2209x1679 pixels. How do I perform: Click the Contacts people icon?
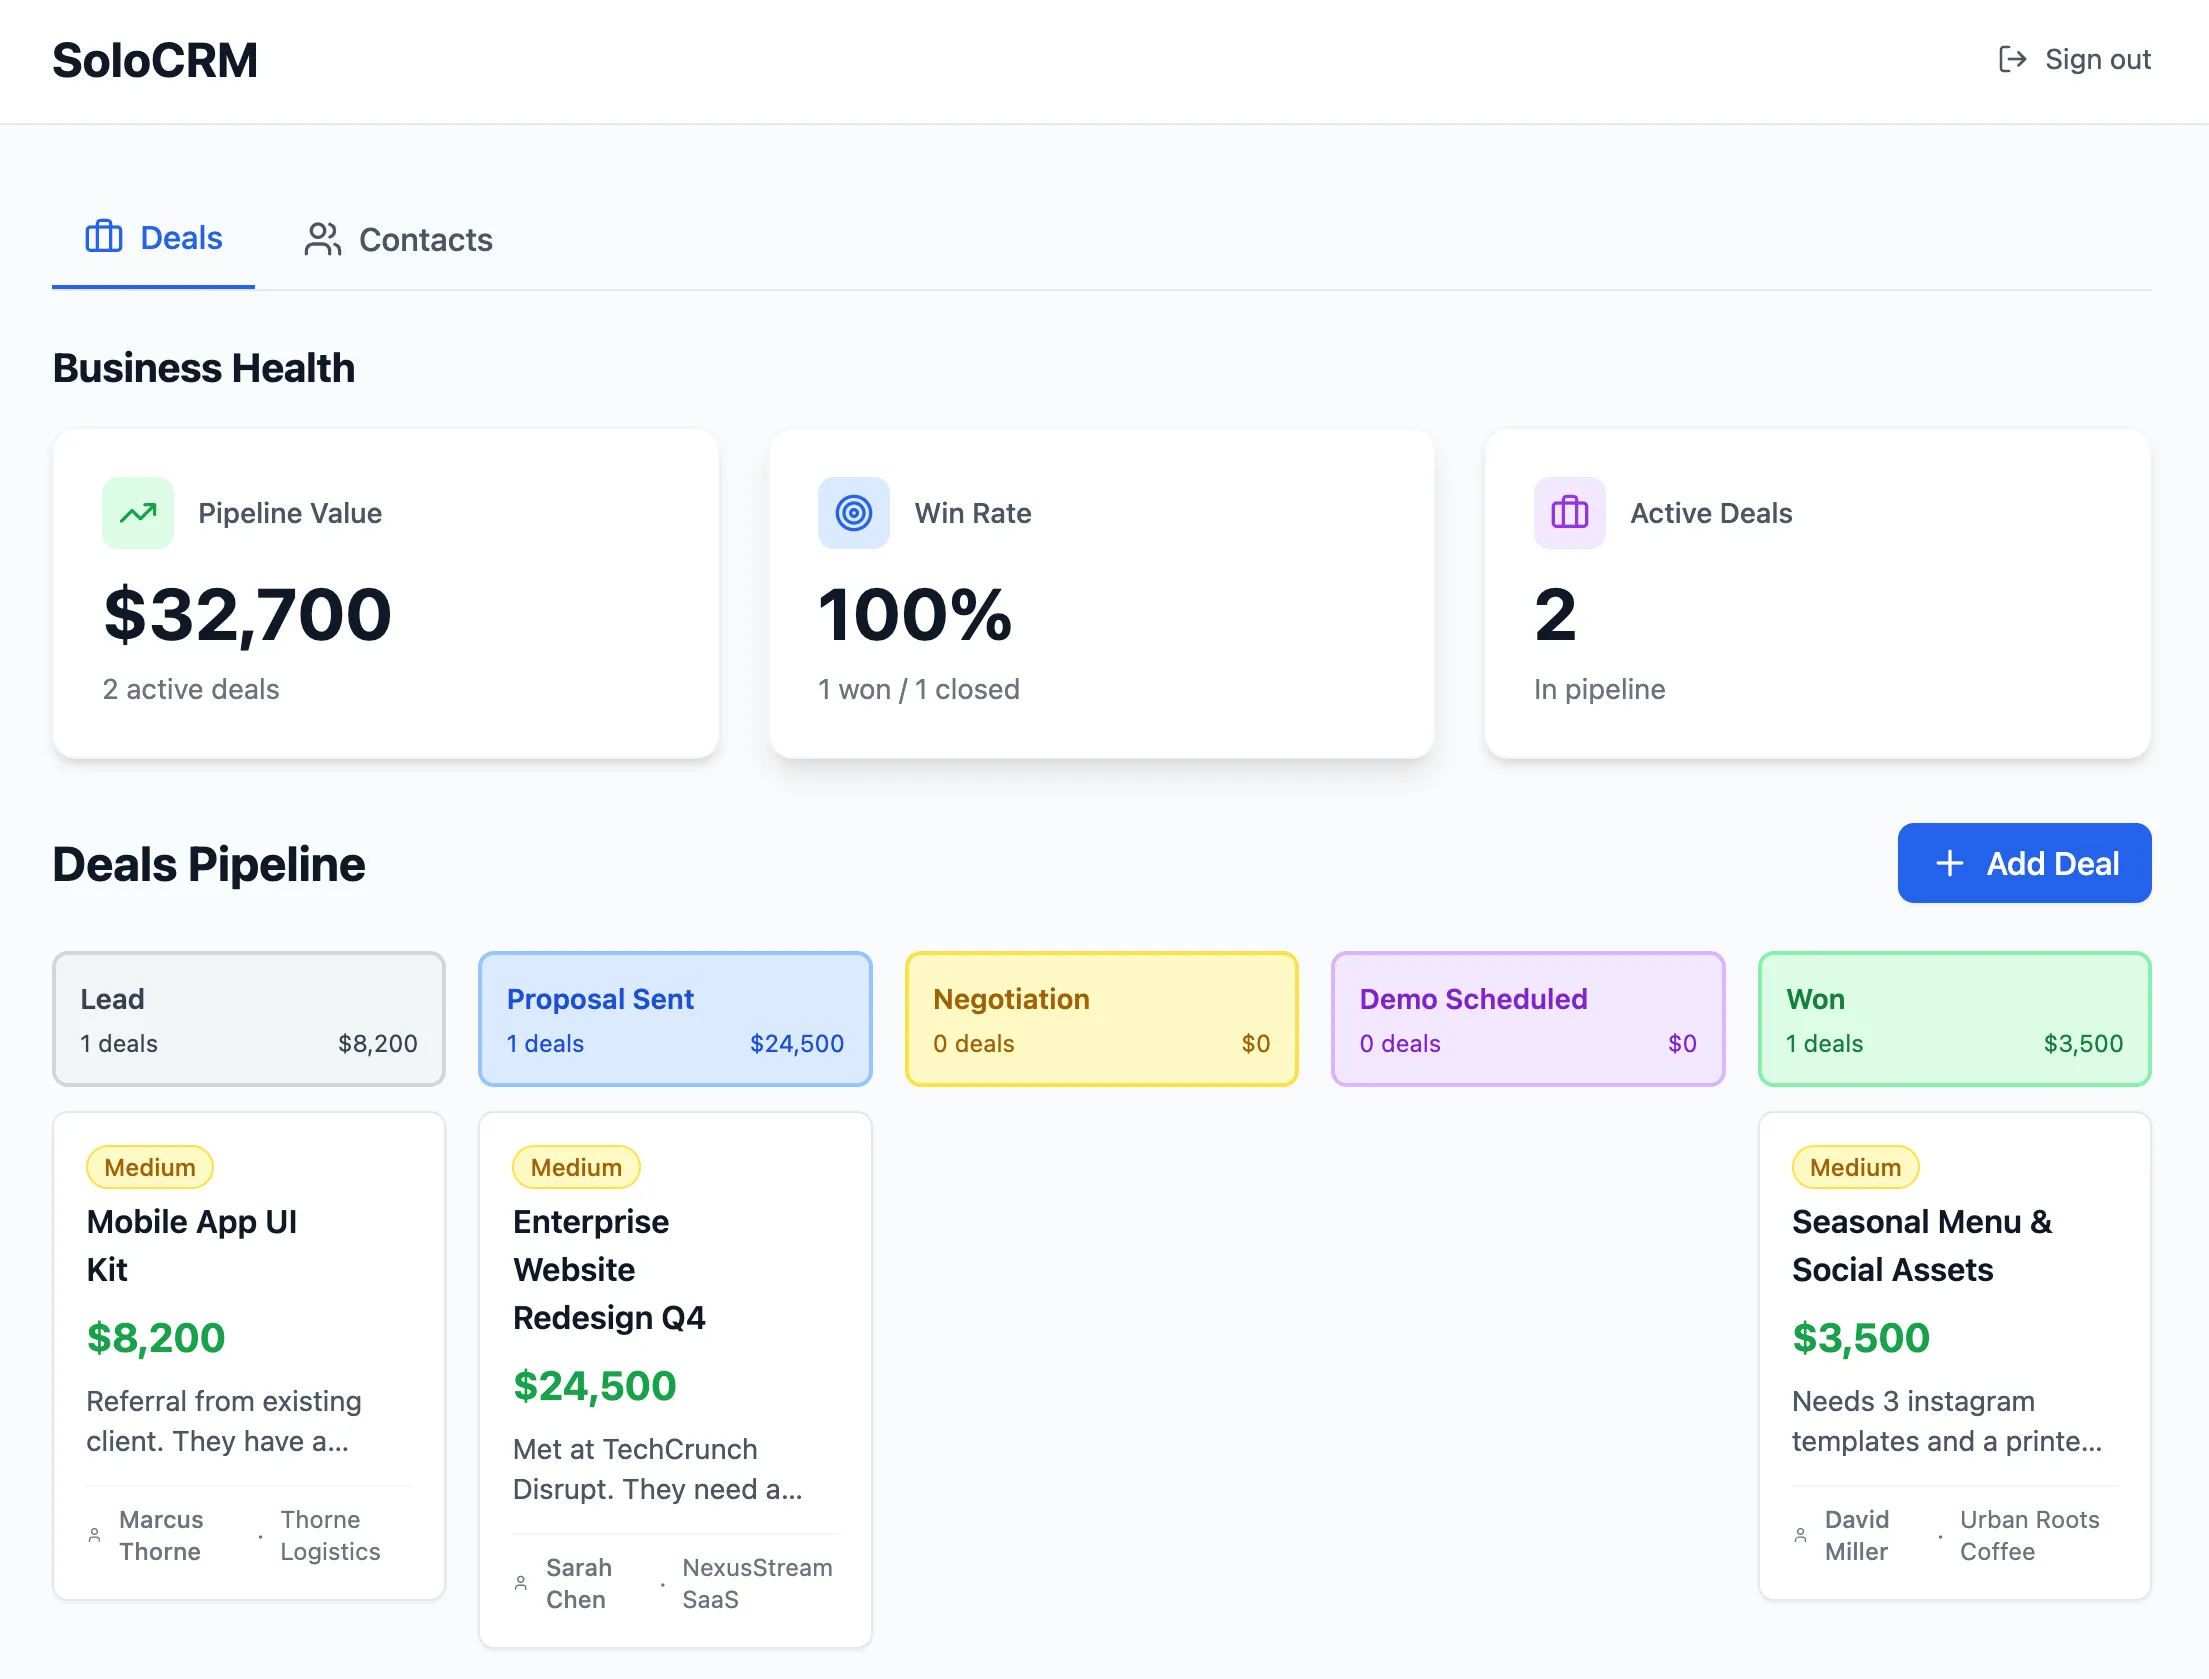click(322, 240)
